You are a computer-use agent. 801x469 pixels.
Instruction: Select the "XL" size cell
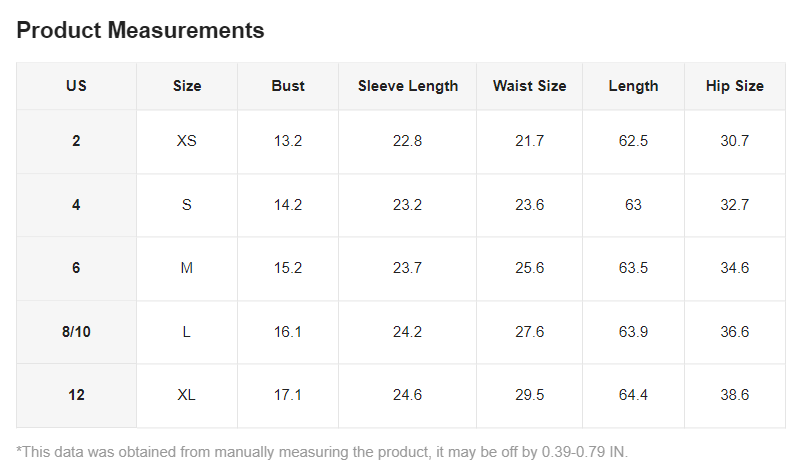coord(187,395)
